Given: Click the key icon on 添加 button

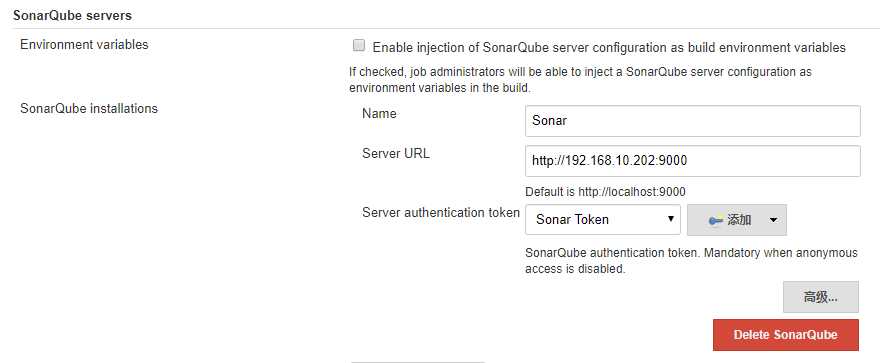Looking at the screenshot, I should pyautogui.click(x=715, y=220).
